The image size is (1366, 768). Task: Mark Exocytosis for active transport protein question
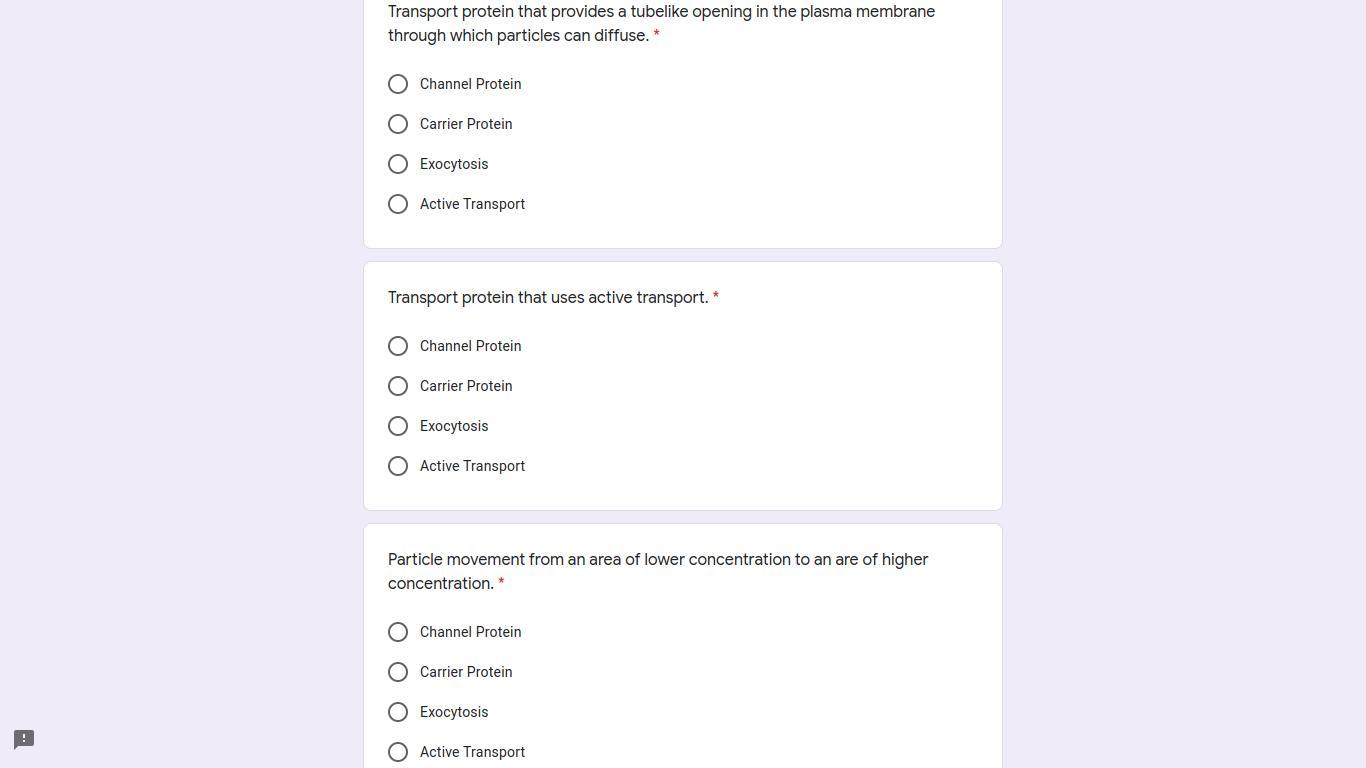(x=398, y=426)
